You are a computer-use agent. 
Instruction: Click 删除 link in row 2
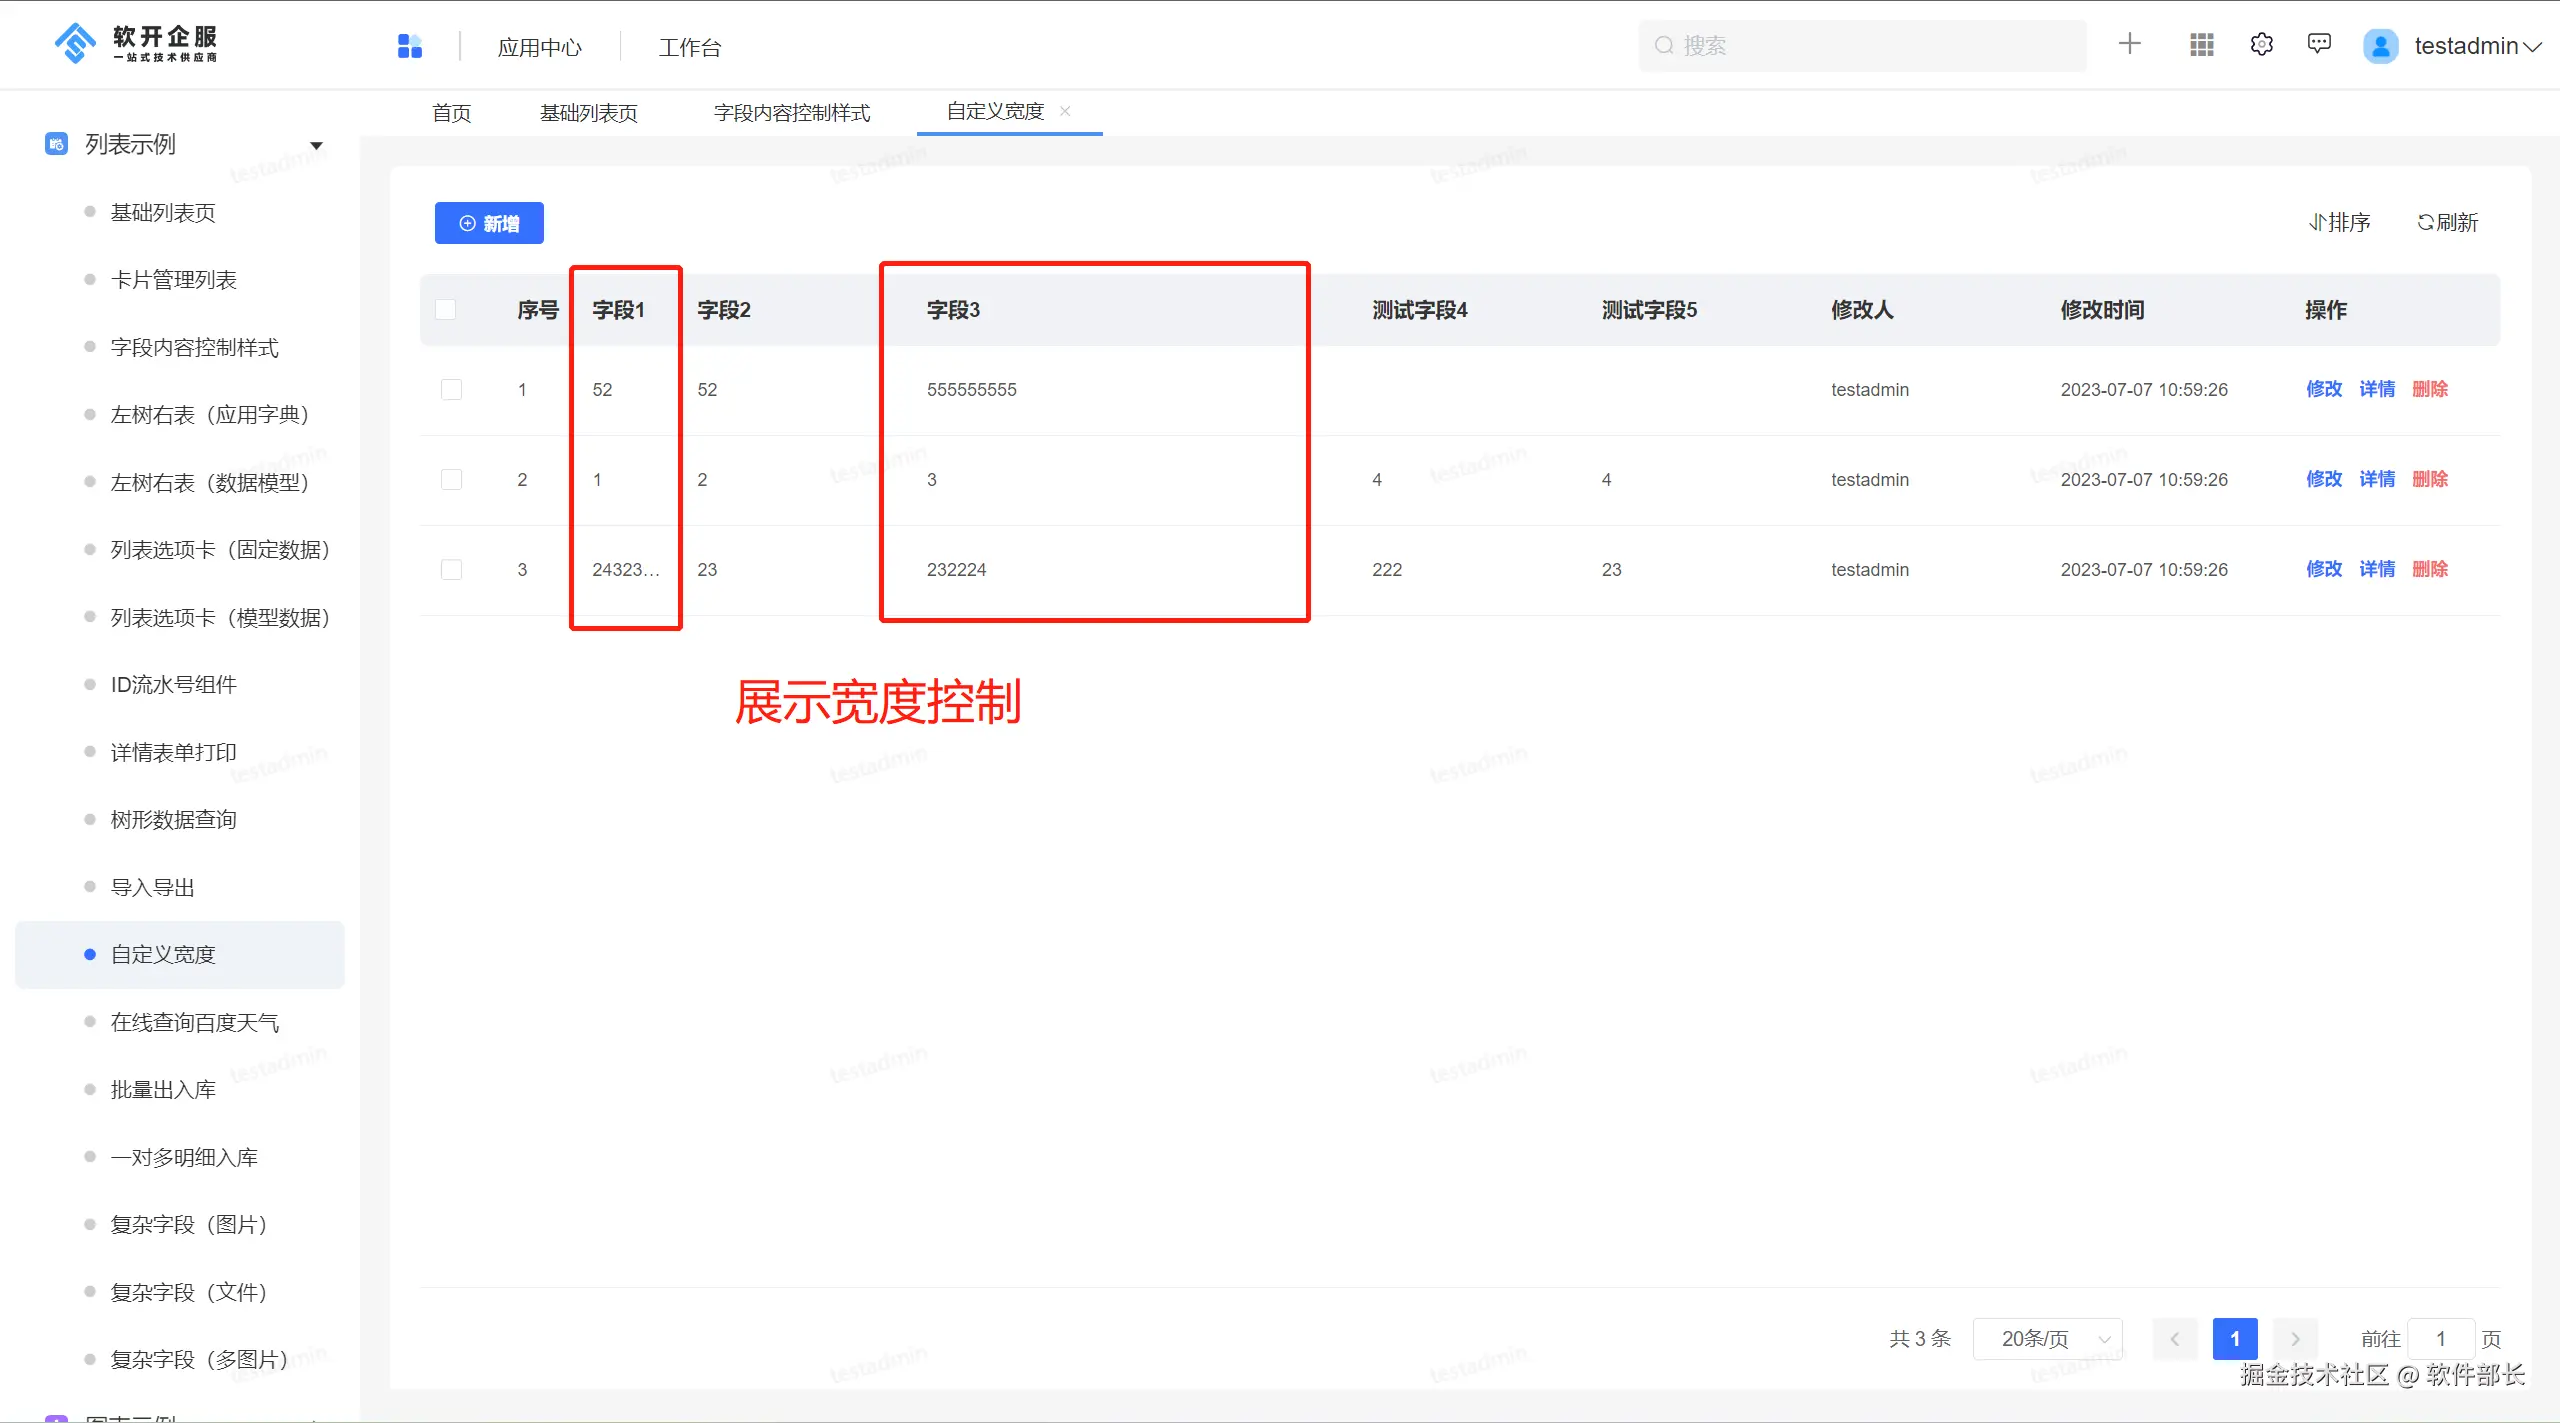click(x=2429, y=479)
